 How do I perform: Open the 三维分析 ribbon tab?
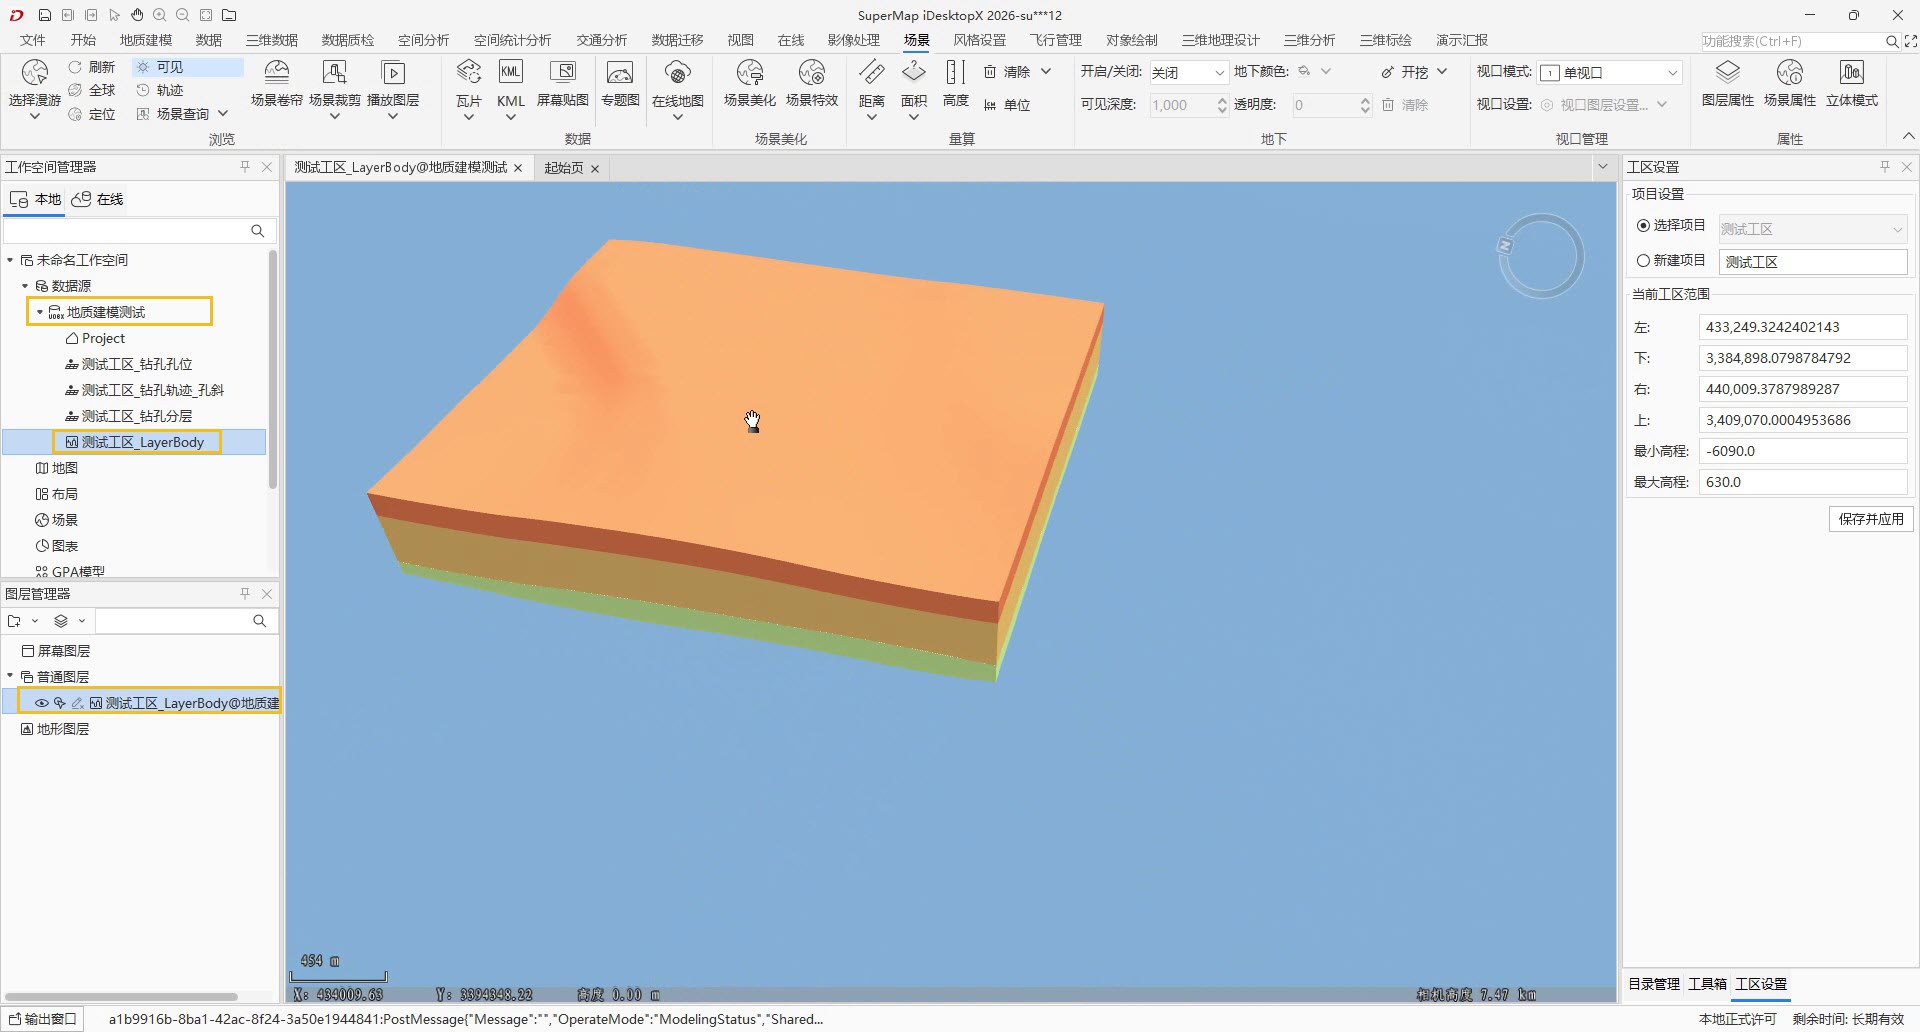click(x=1309, y=40)
